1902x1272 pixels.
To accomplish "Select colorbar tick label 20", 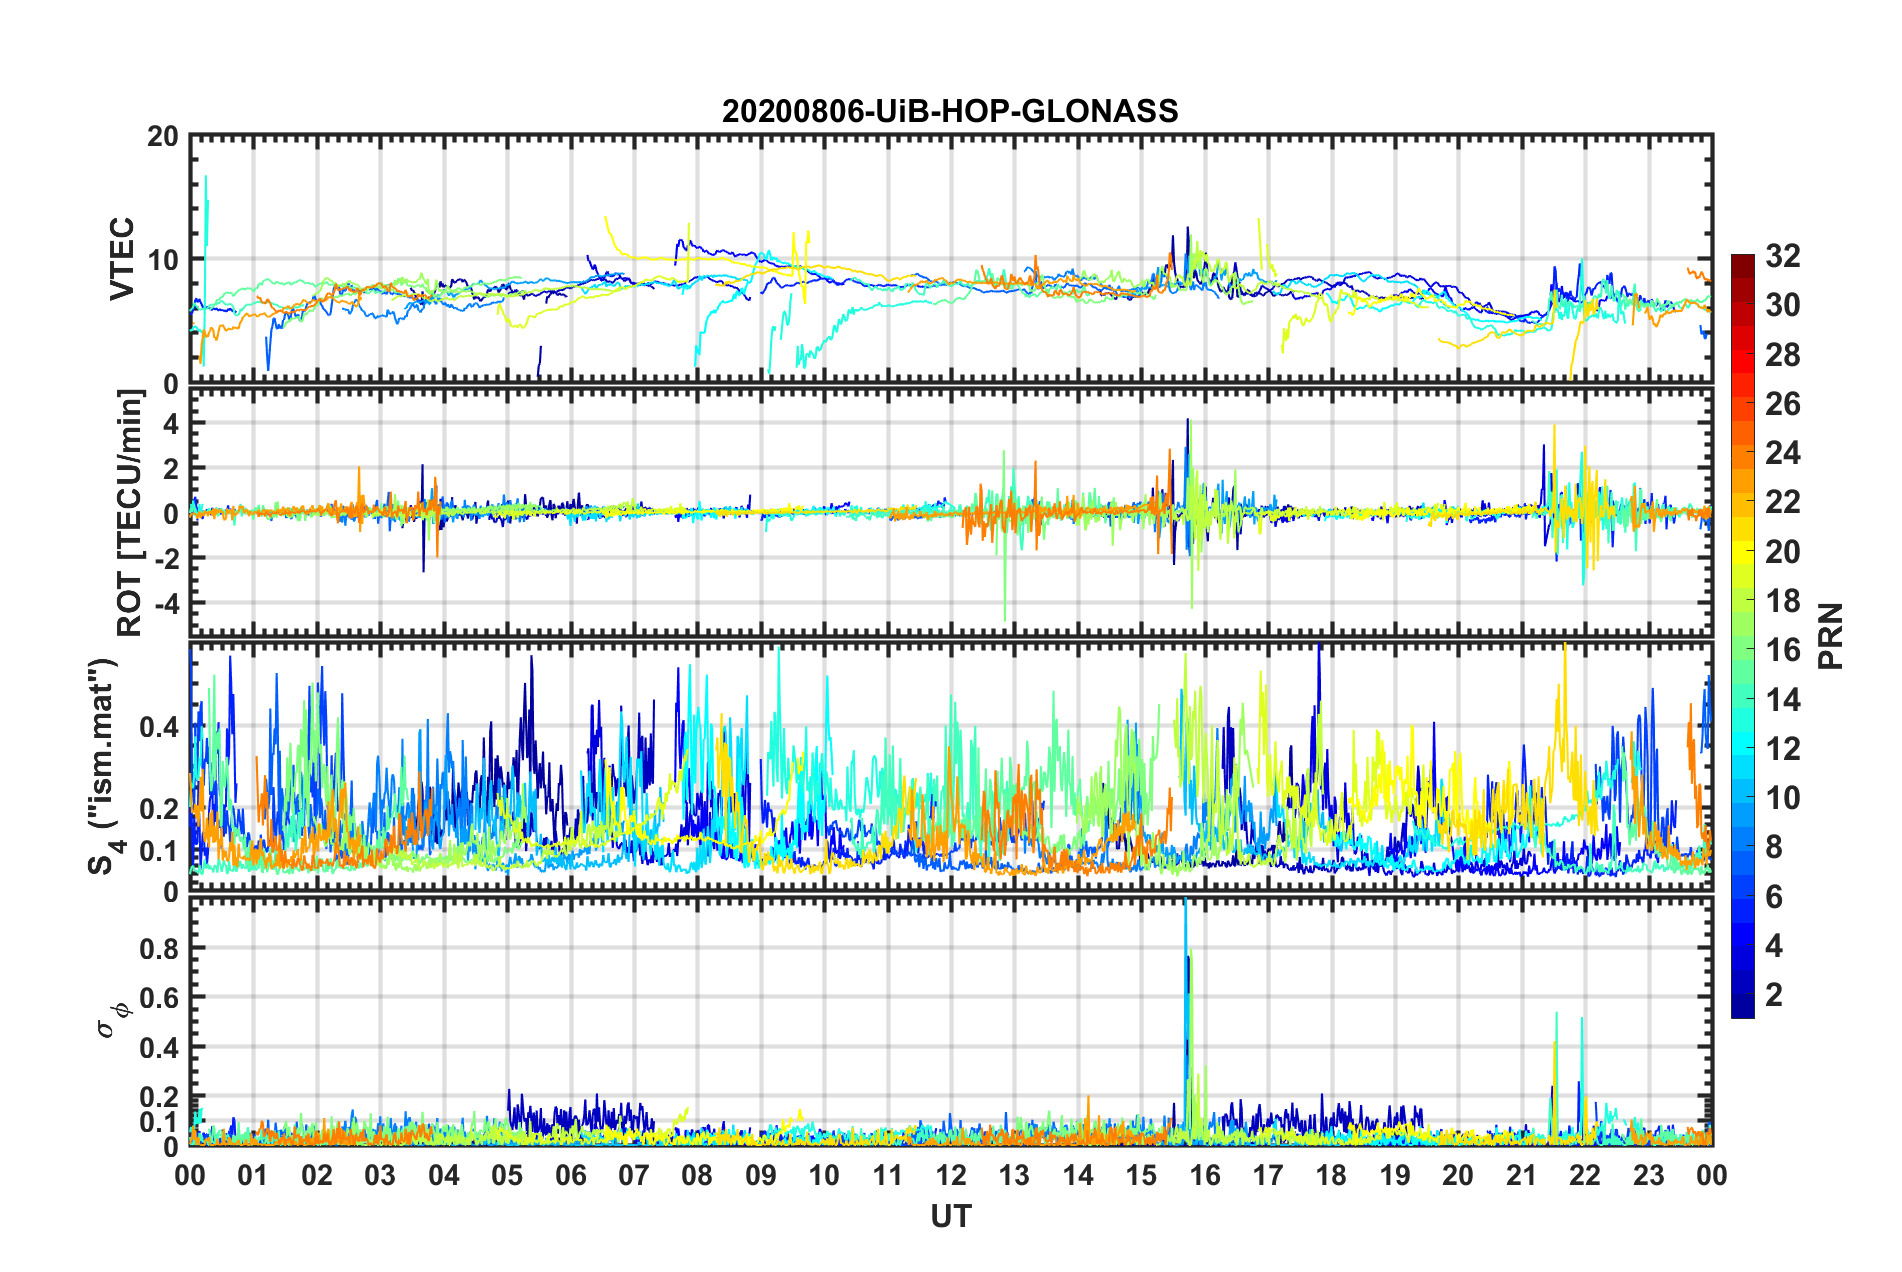I will coord(1782,552).
